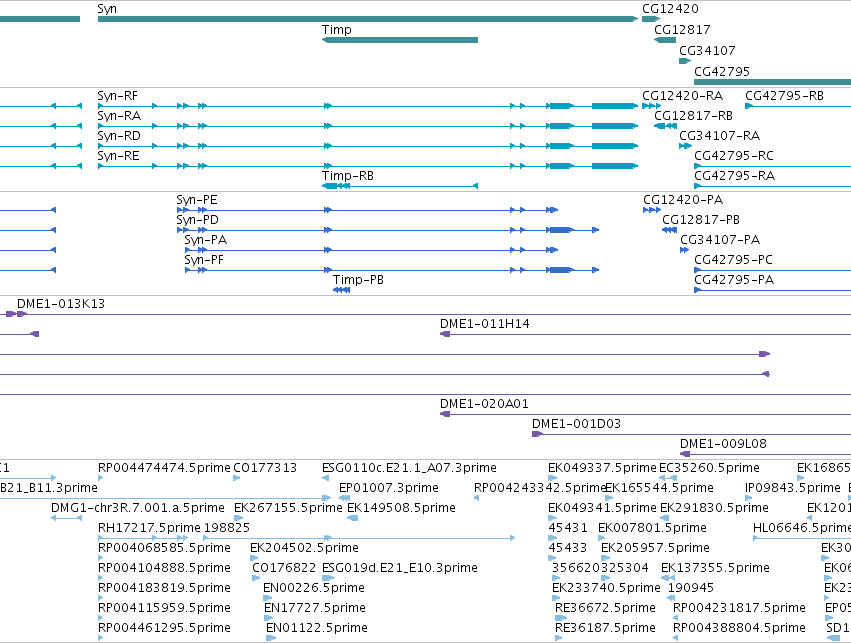Click the EP01007.3prime EST label
The image size is (851, 643).
click(x=389, y=488)
